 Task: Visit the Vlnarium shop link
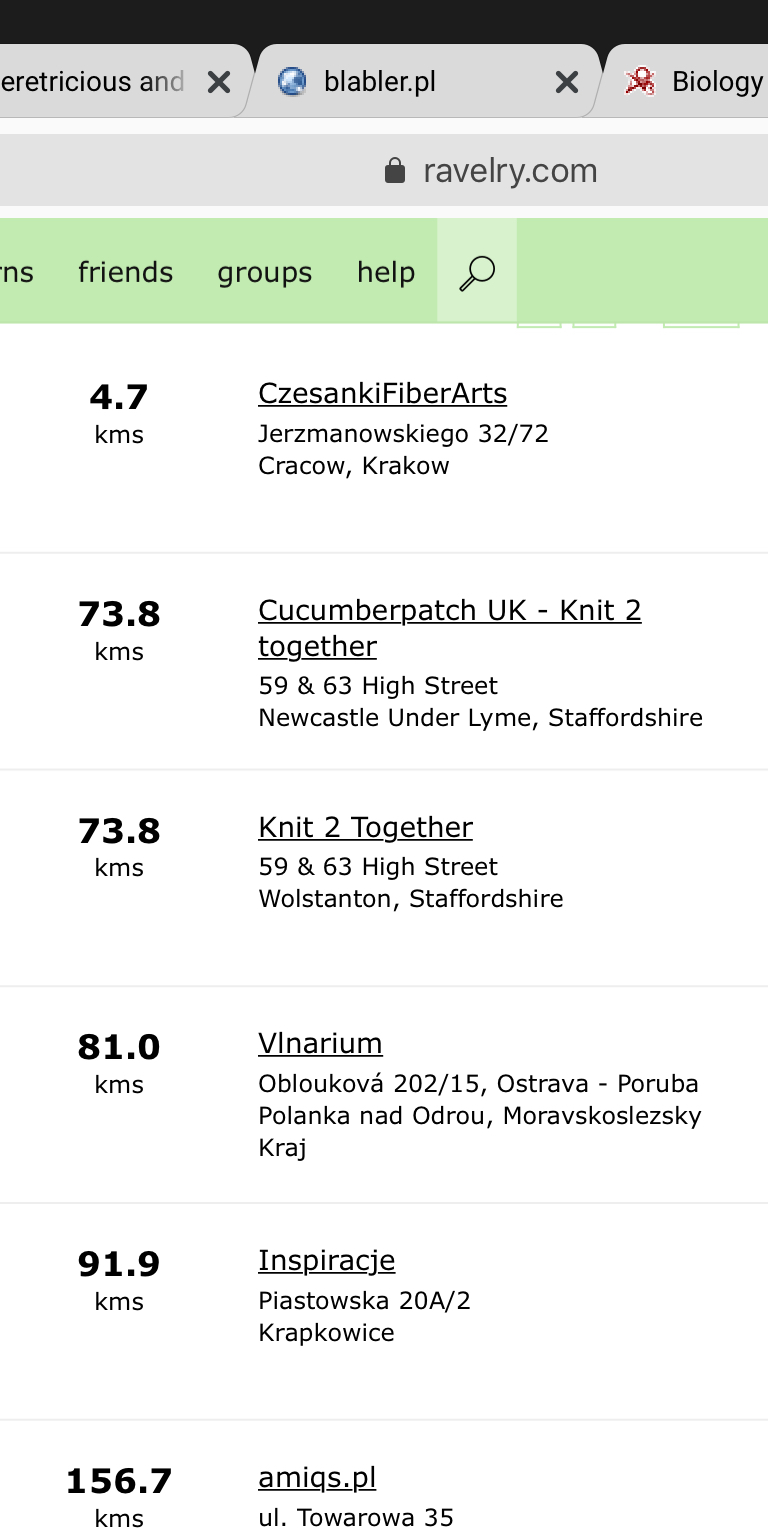tap(320, 1044)
